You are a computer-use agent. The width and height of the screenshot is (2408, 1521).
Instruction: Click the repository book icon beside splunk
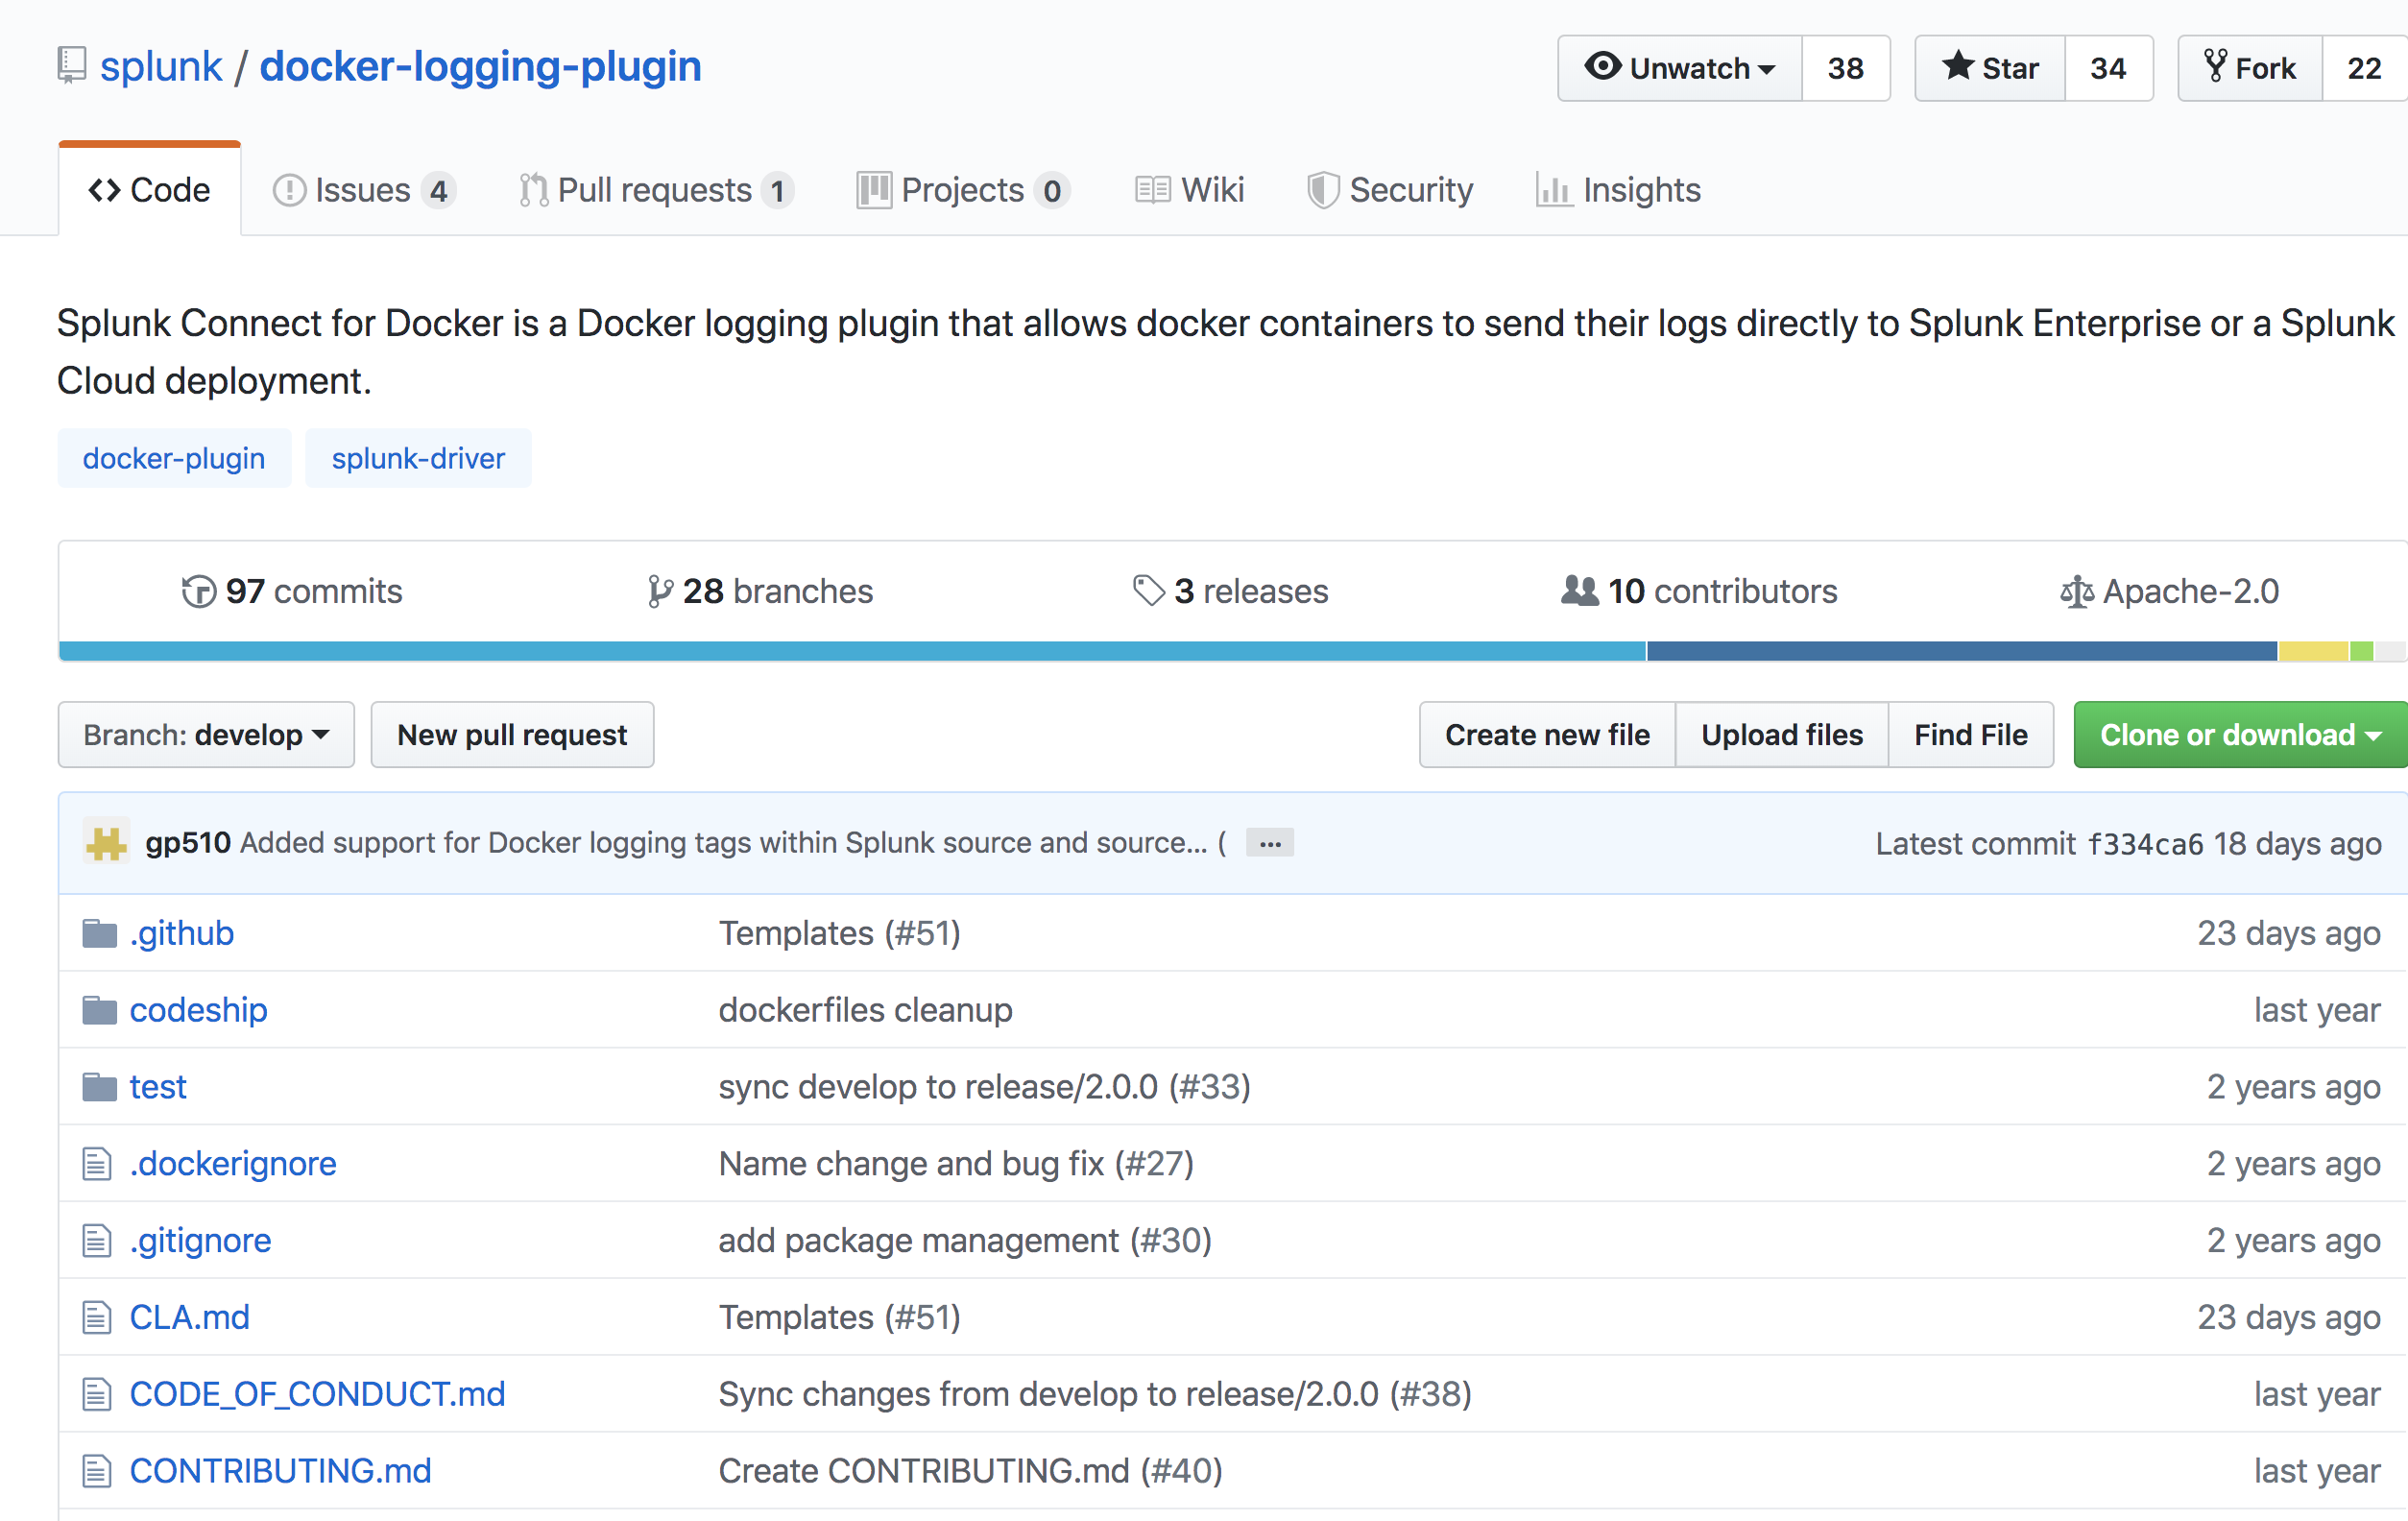72,66
